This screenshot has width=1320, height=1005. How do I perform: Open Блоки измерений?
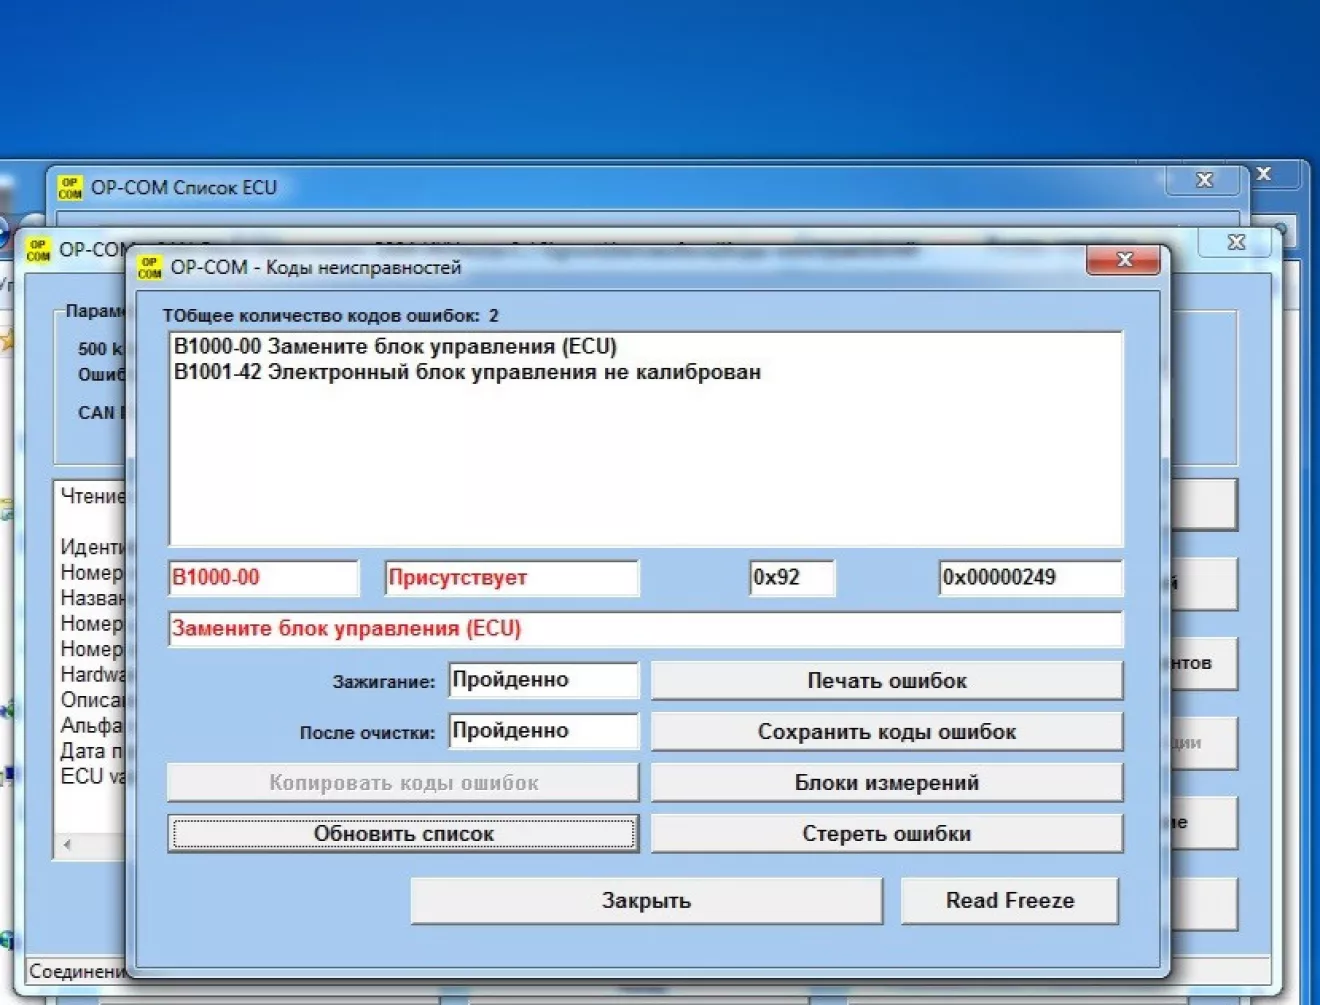click(x=886, y=783)
